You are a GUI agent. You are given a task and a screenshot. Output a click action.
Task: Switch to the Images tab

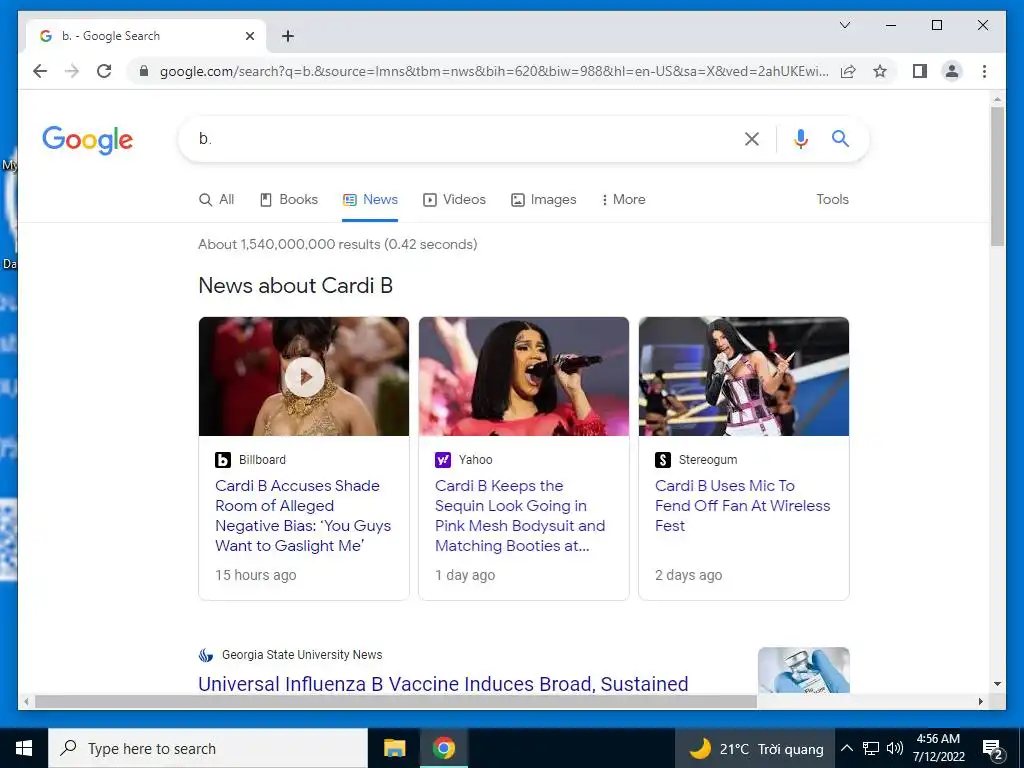pyautogui.click(x=543, y=199)
